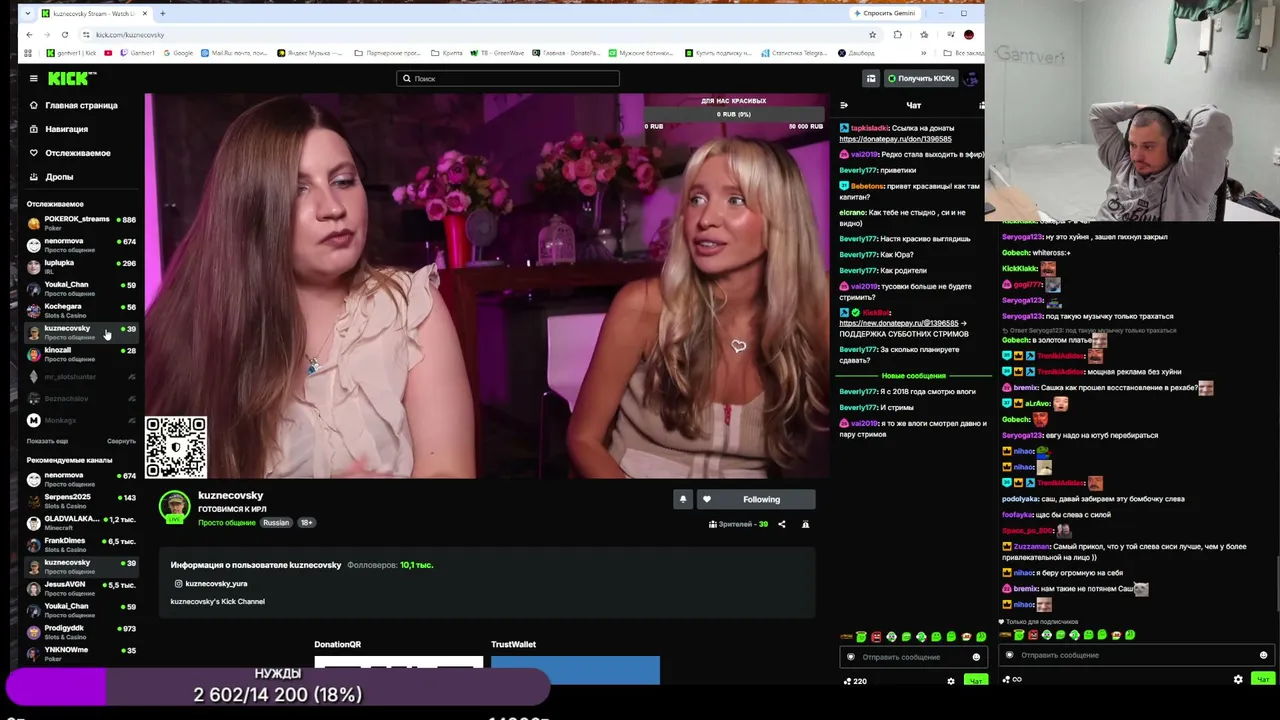Viewport: 1280px width, 720px height.
Task: Click the search field Поиск
Action: tap(508, 78)
